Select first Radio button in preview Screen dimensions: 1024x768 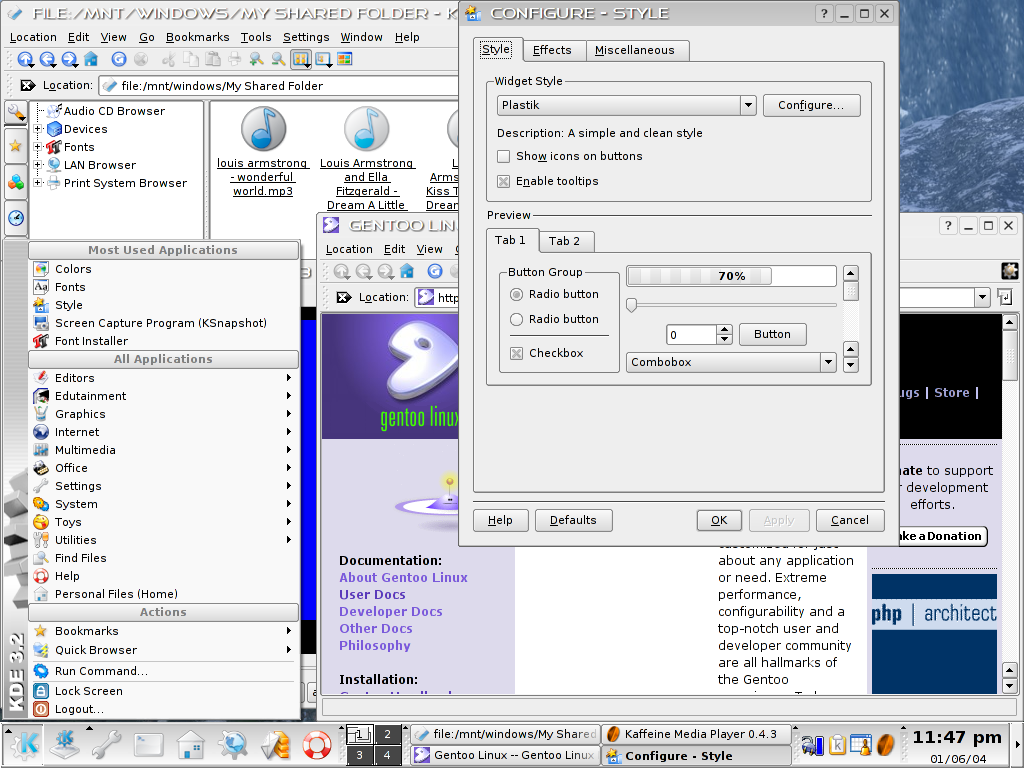pyautogui.click(x=517, y=295)
